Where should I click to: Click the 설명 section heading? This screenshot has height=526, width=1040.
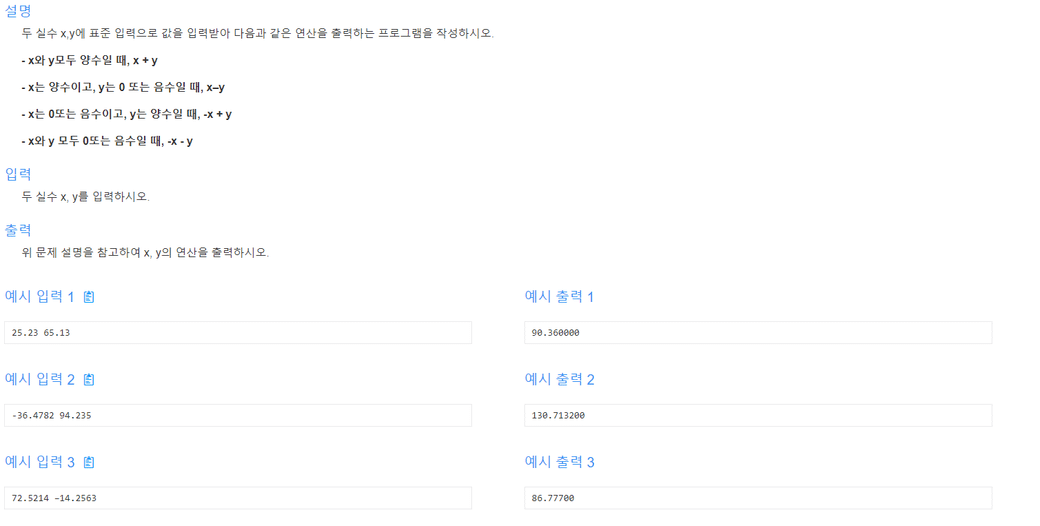18,11
